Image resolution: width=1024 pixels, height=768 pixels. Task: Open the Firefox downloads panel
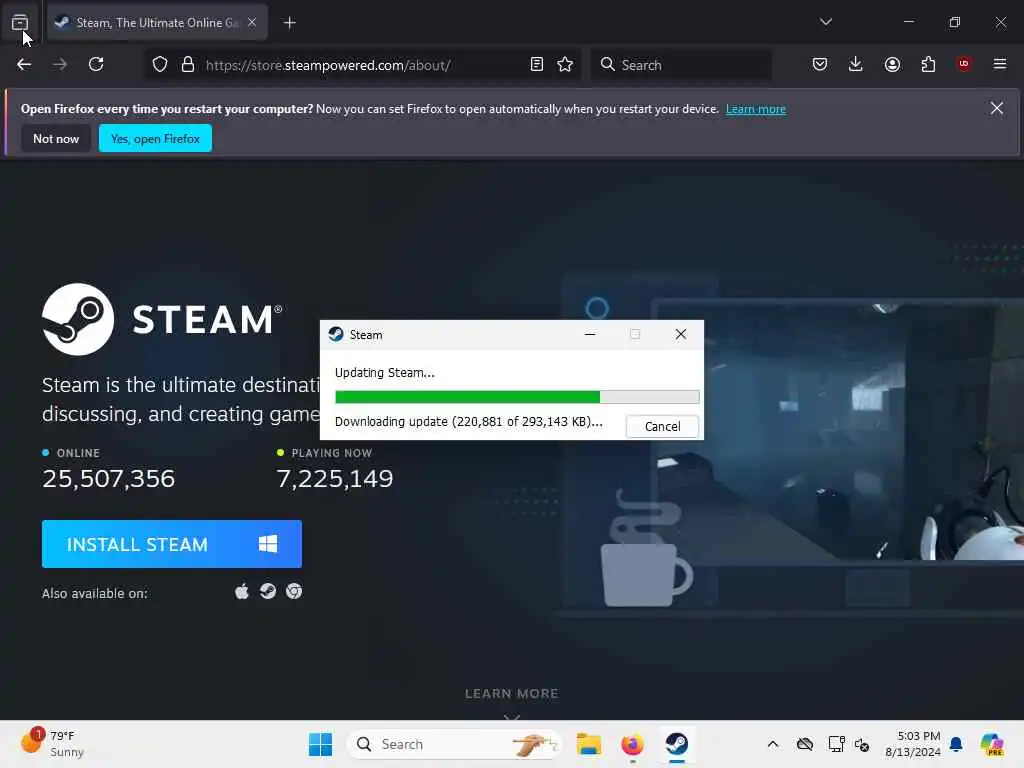point(856,64)
